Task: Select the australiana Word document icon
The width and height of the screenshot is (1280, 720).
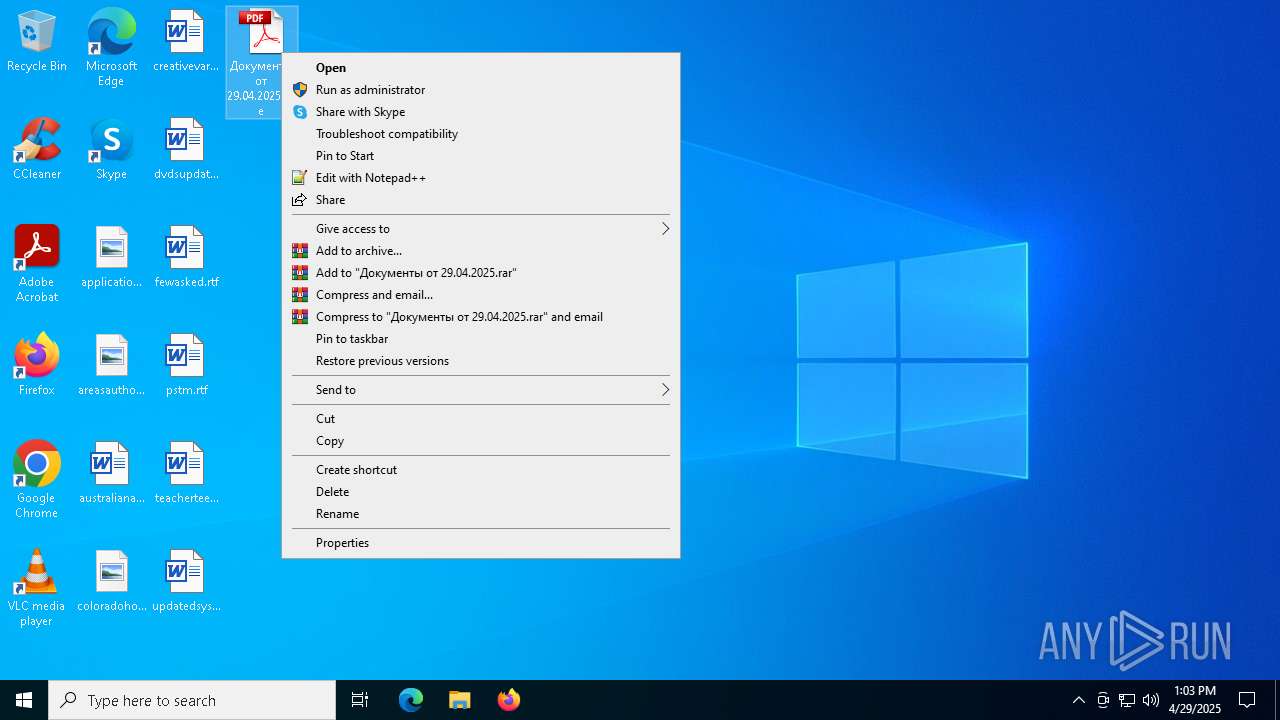Action: 111,474
